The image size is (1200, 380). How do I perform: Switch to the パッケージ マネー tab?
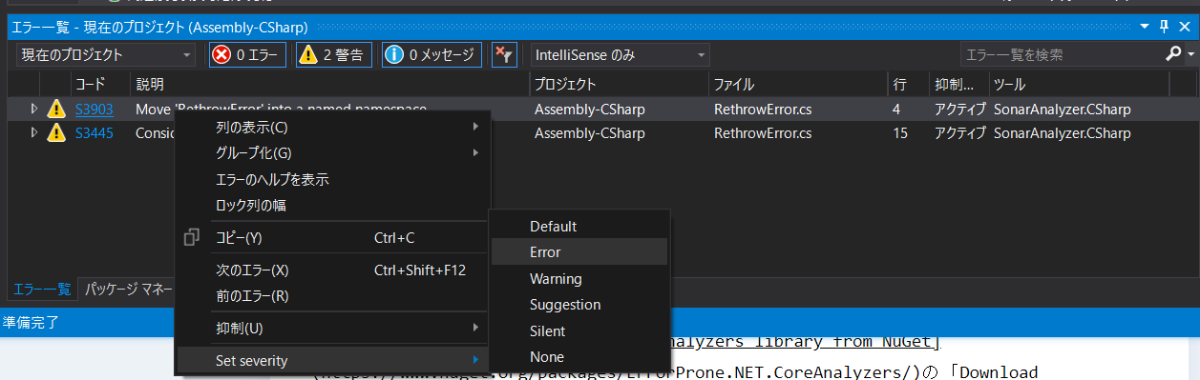click(x=128, y=289)
